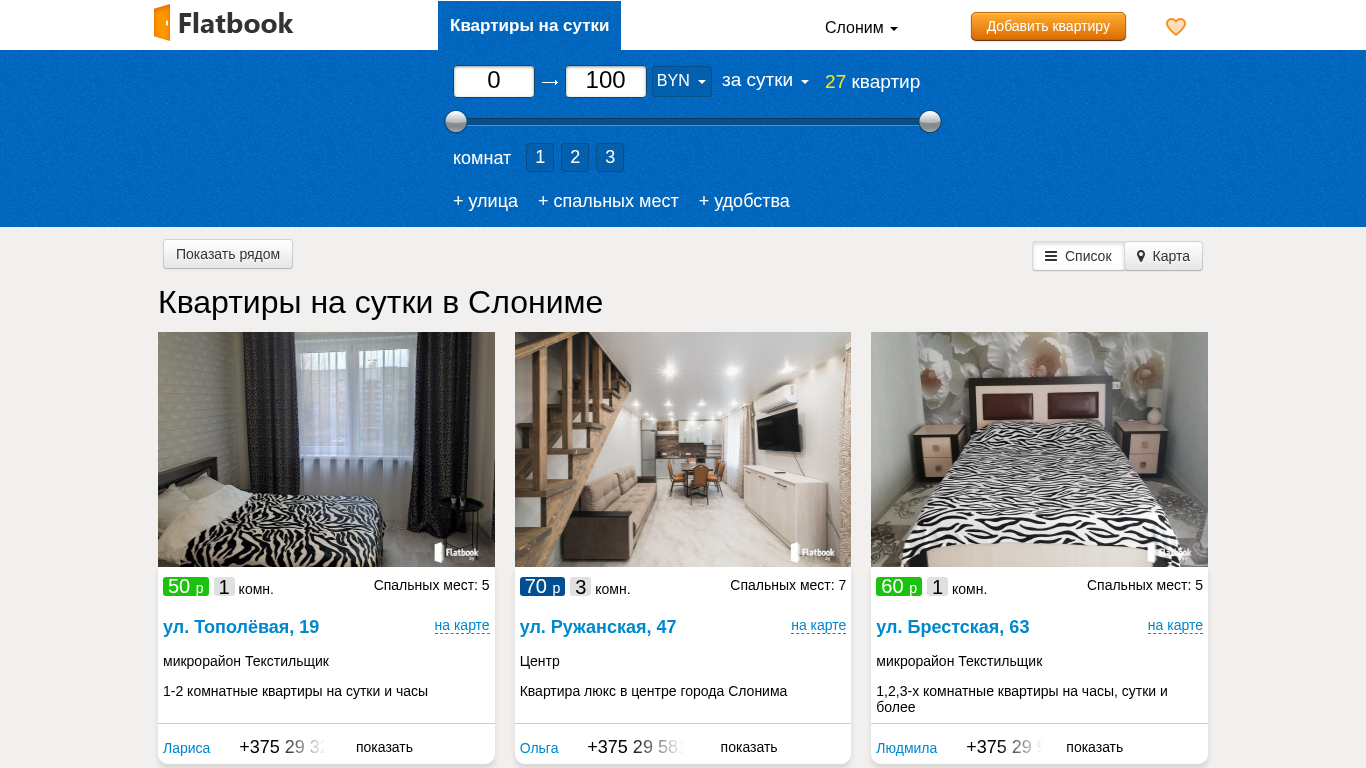Click the 50 р price badge
Screen dimensions: 1366x768
pos(186,587)
